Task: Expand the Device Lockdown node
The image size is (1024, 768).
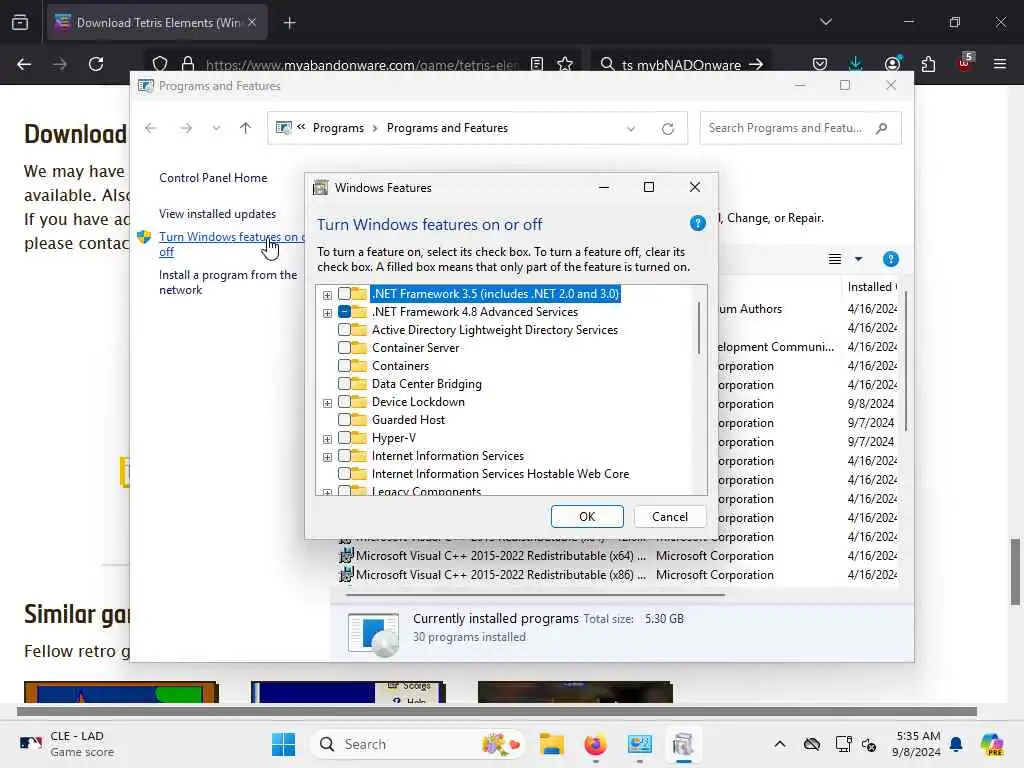Action: (x=327, y=403)
